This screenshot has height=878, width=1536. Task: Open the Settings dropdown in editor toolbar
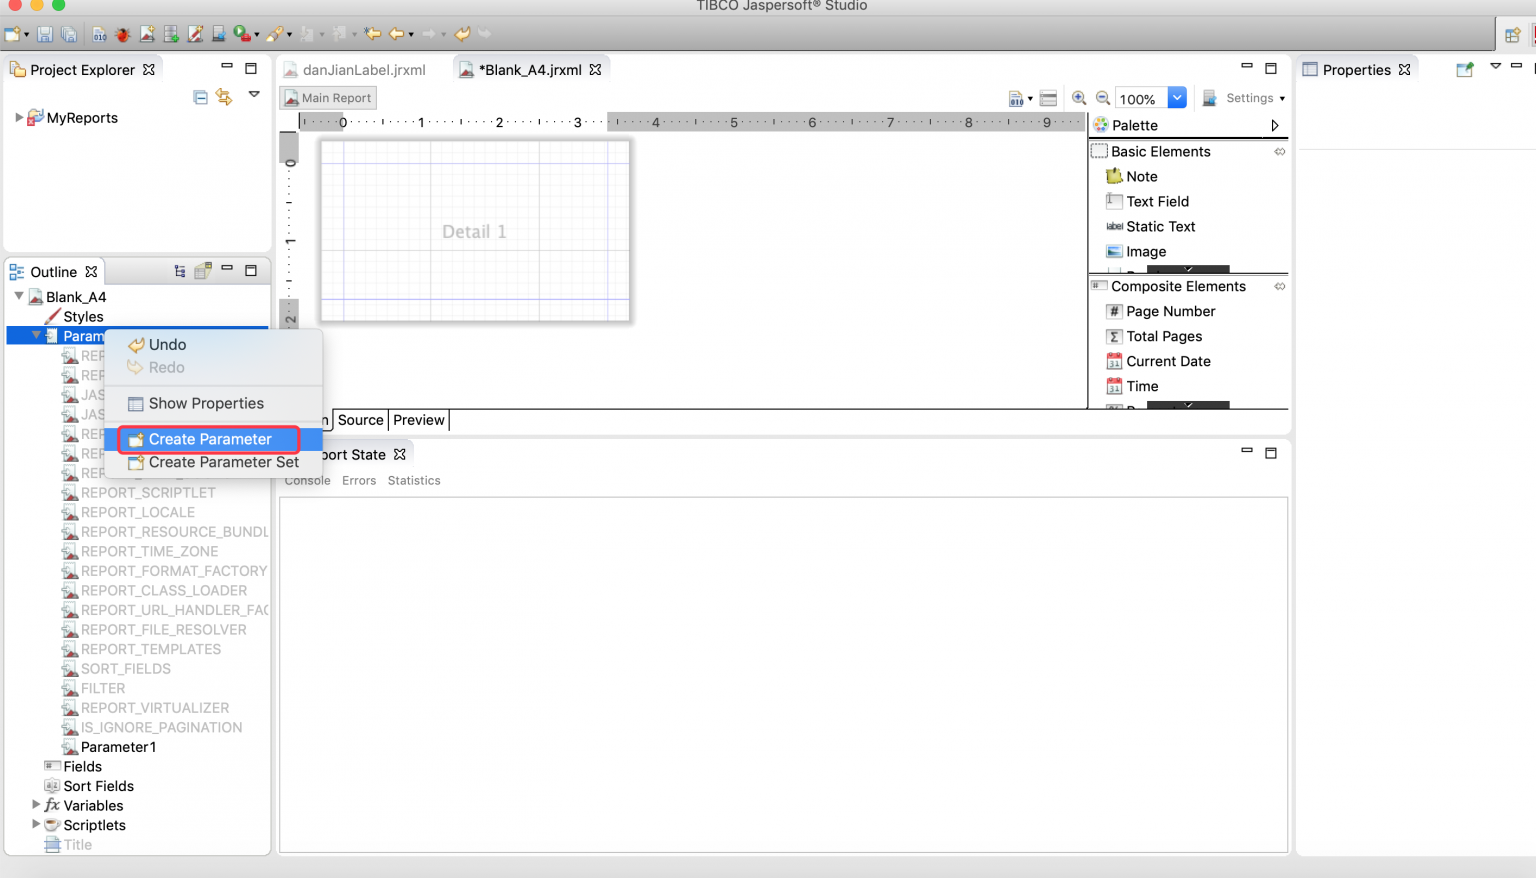1254,98
